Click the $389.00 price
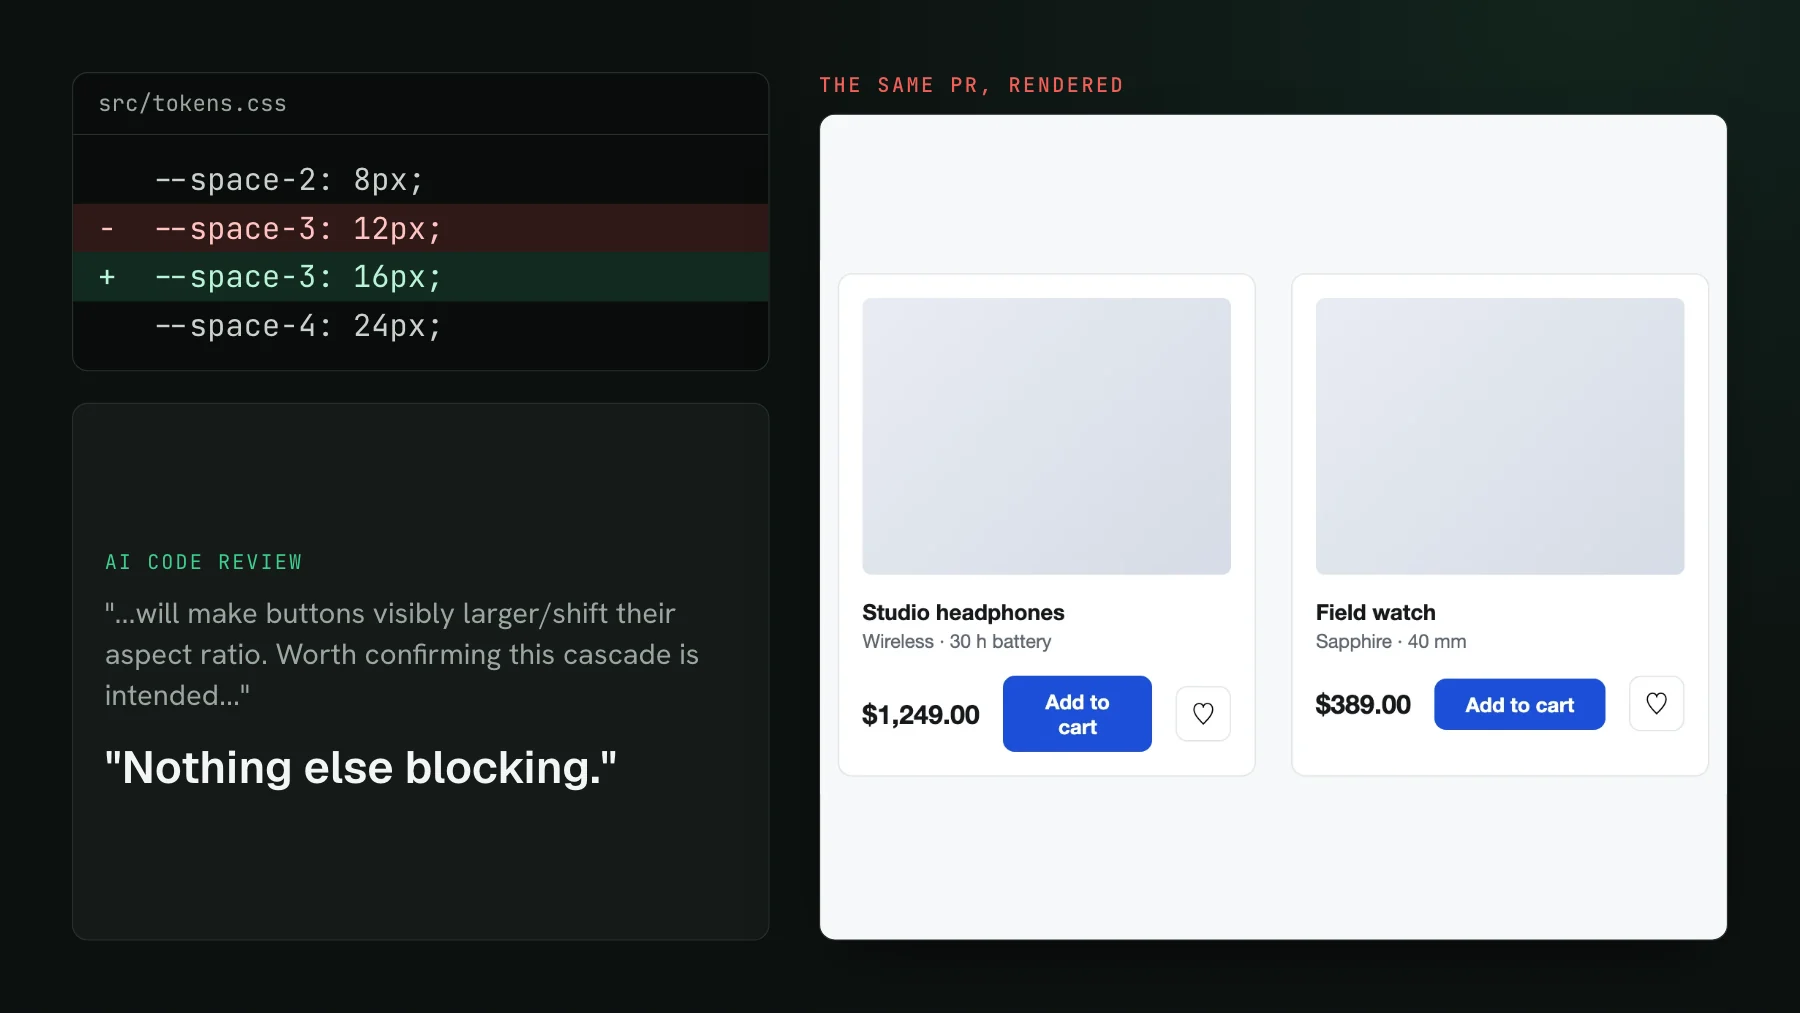 point(1363,705)
